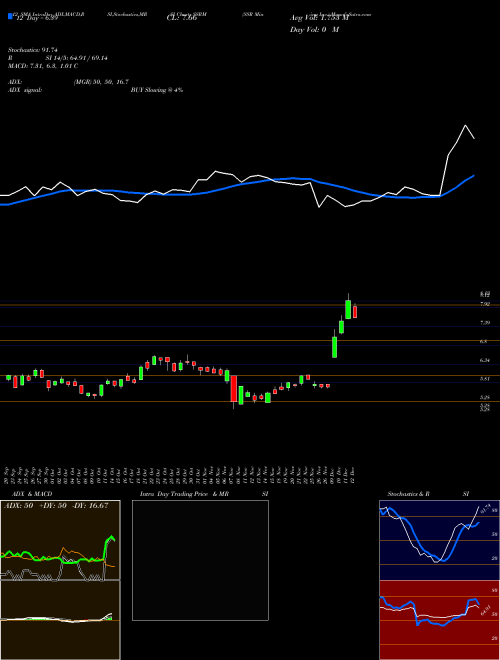The width and height of the screenshot is (500, 660).
Task: Click the large red candlestick at the November drop
Action: [234, 388]
